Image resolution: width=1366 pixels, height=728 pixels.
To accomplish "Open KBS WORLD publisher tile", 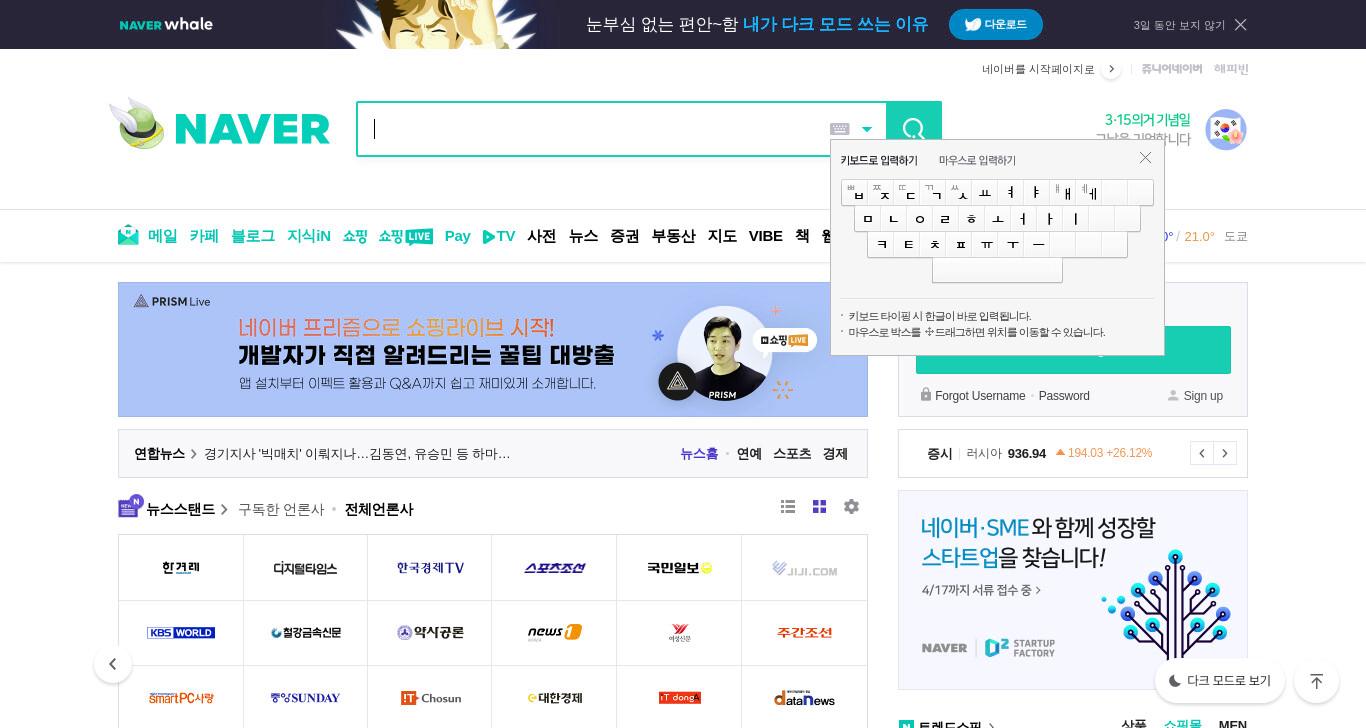I will (x=181, y=633).
